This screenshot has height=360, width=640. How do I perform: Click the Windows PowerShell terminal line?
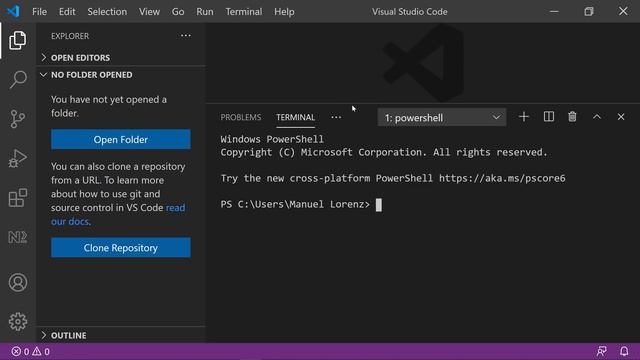click(x=272, y=139)
